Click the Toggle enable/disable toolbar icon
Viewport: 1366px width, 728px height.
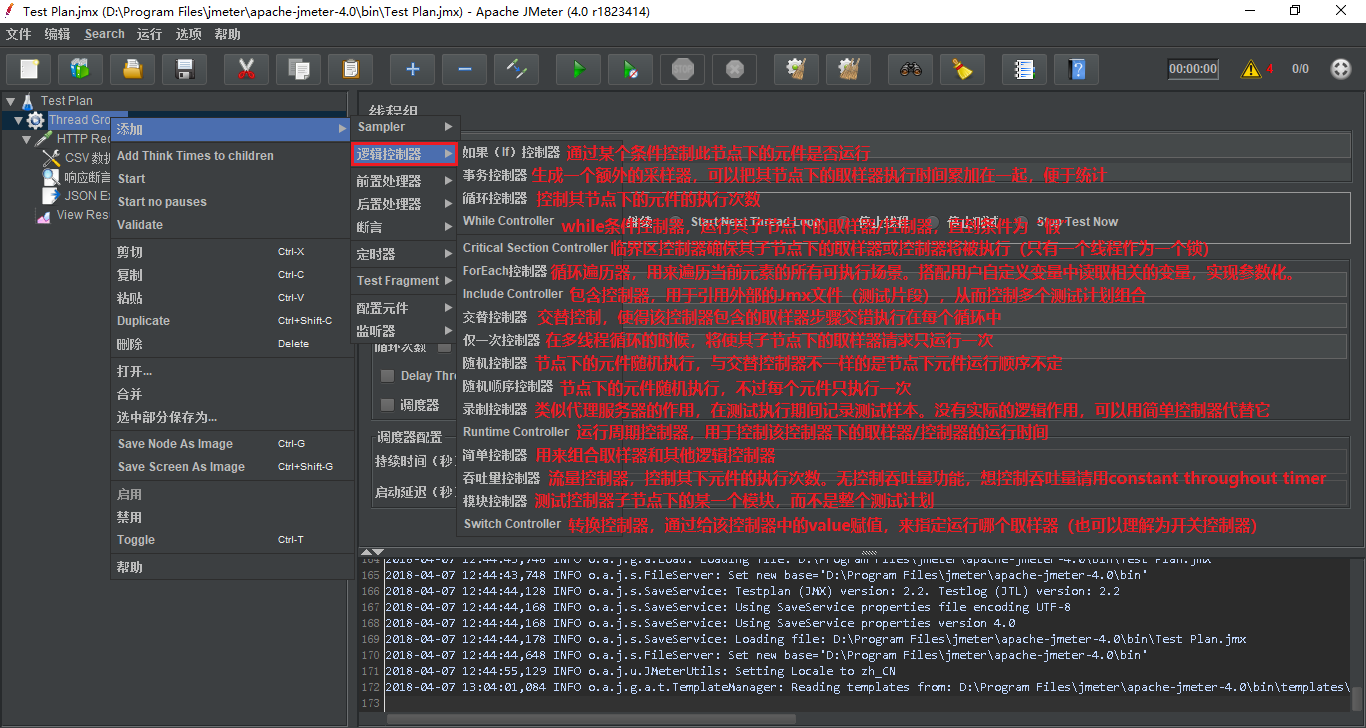516,69
